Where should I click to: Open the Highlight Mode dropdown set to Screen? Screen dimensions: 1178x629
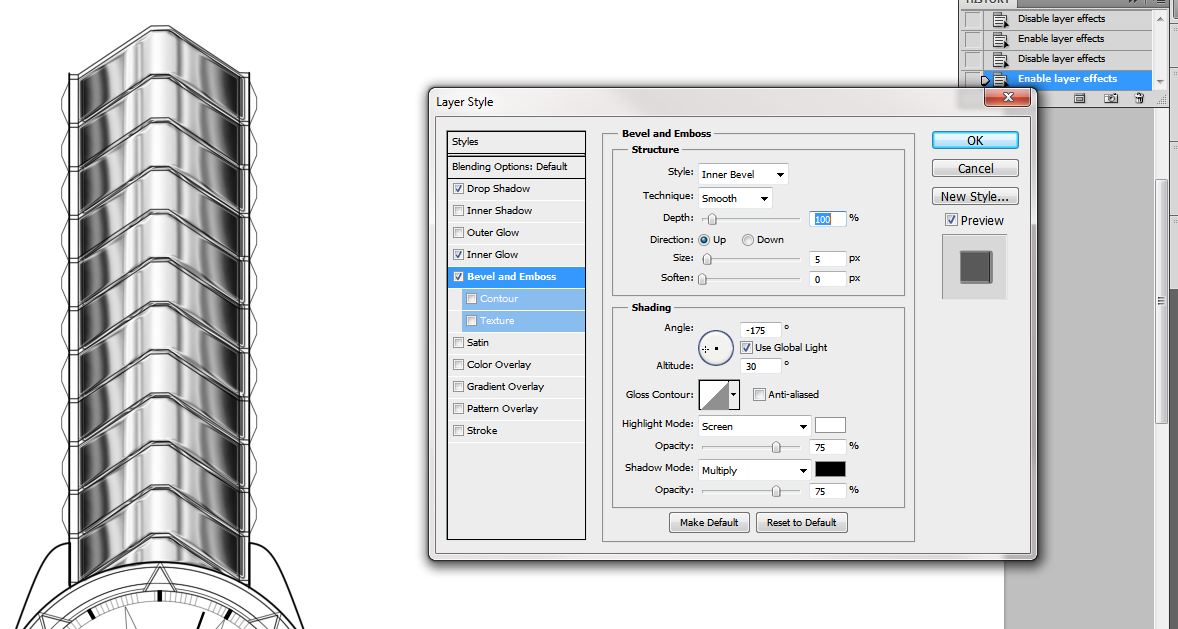pyautogui.click(x=754, y=426)
